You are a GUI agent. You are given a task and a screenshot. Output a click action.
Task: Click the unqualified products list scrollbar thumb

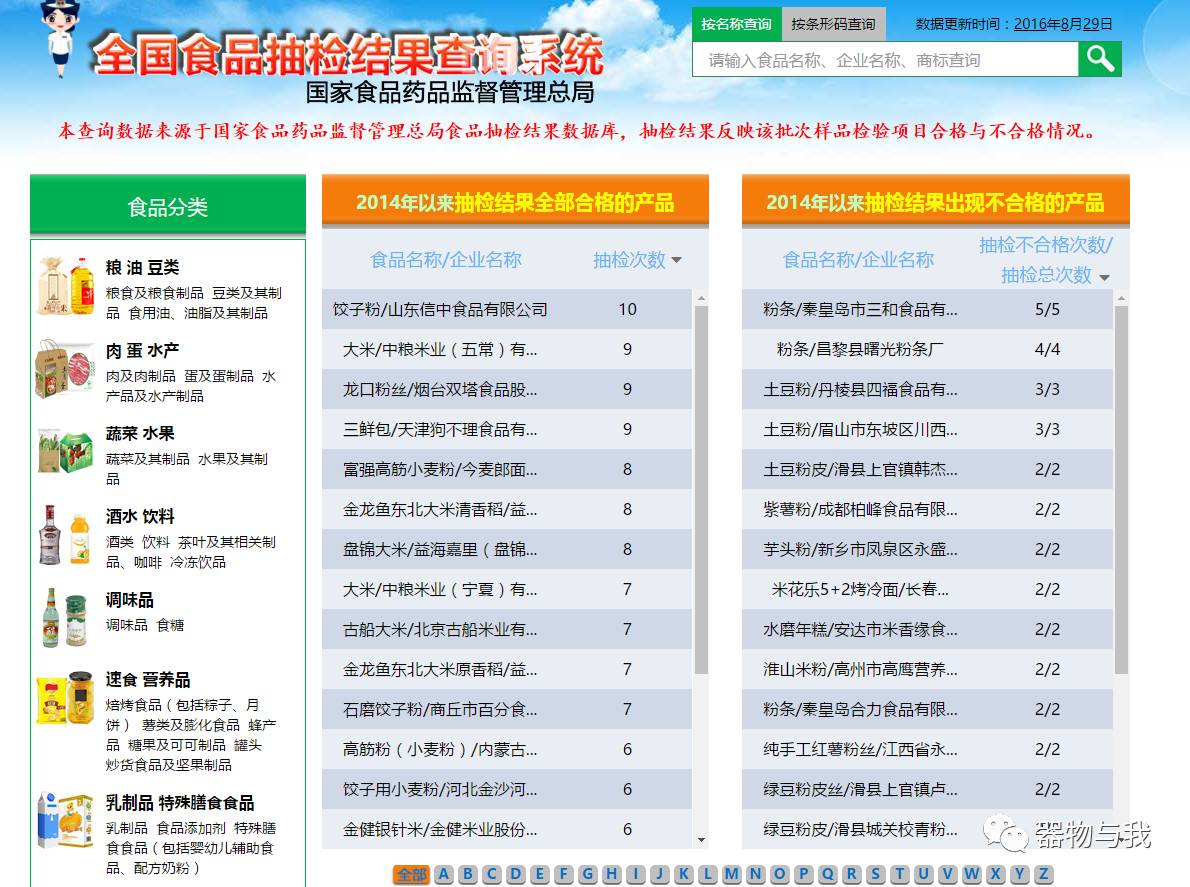point(1122,489)
